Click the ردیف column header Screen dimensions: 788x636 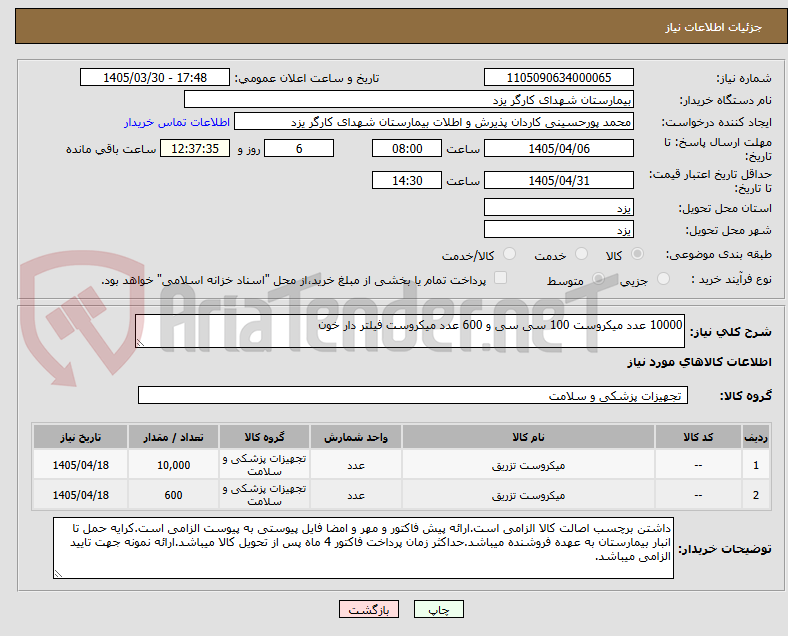click(x=755, y=437)
